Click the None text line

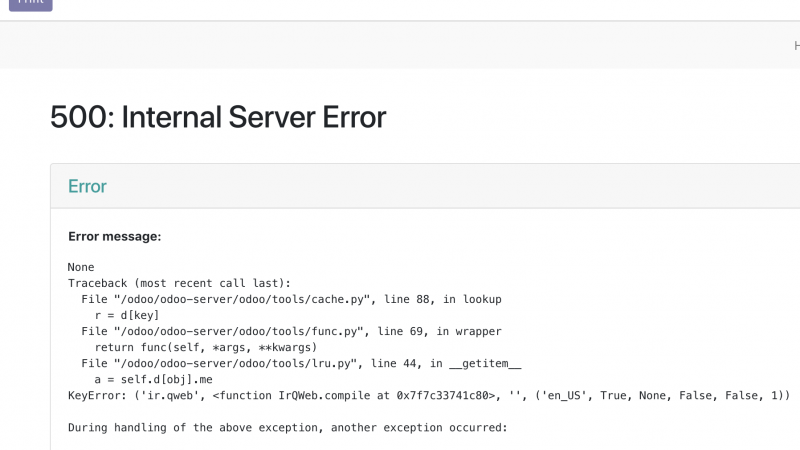[x=81, y=268]
